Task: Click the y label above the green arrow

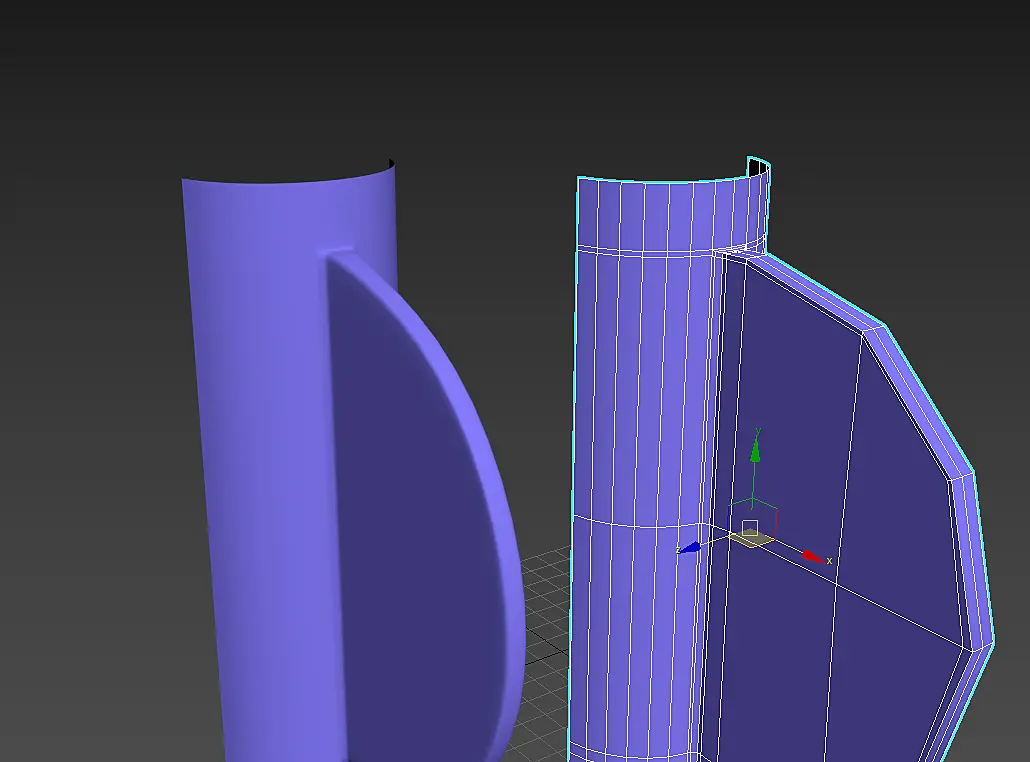Action: pos(757,432)
